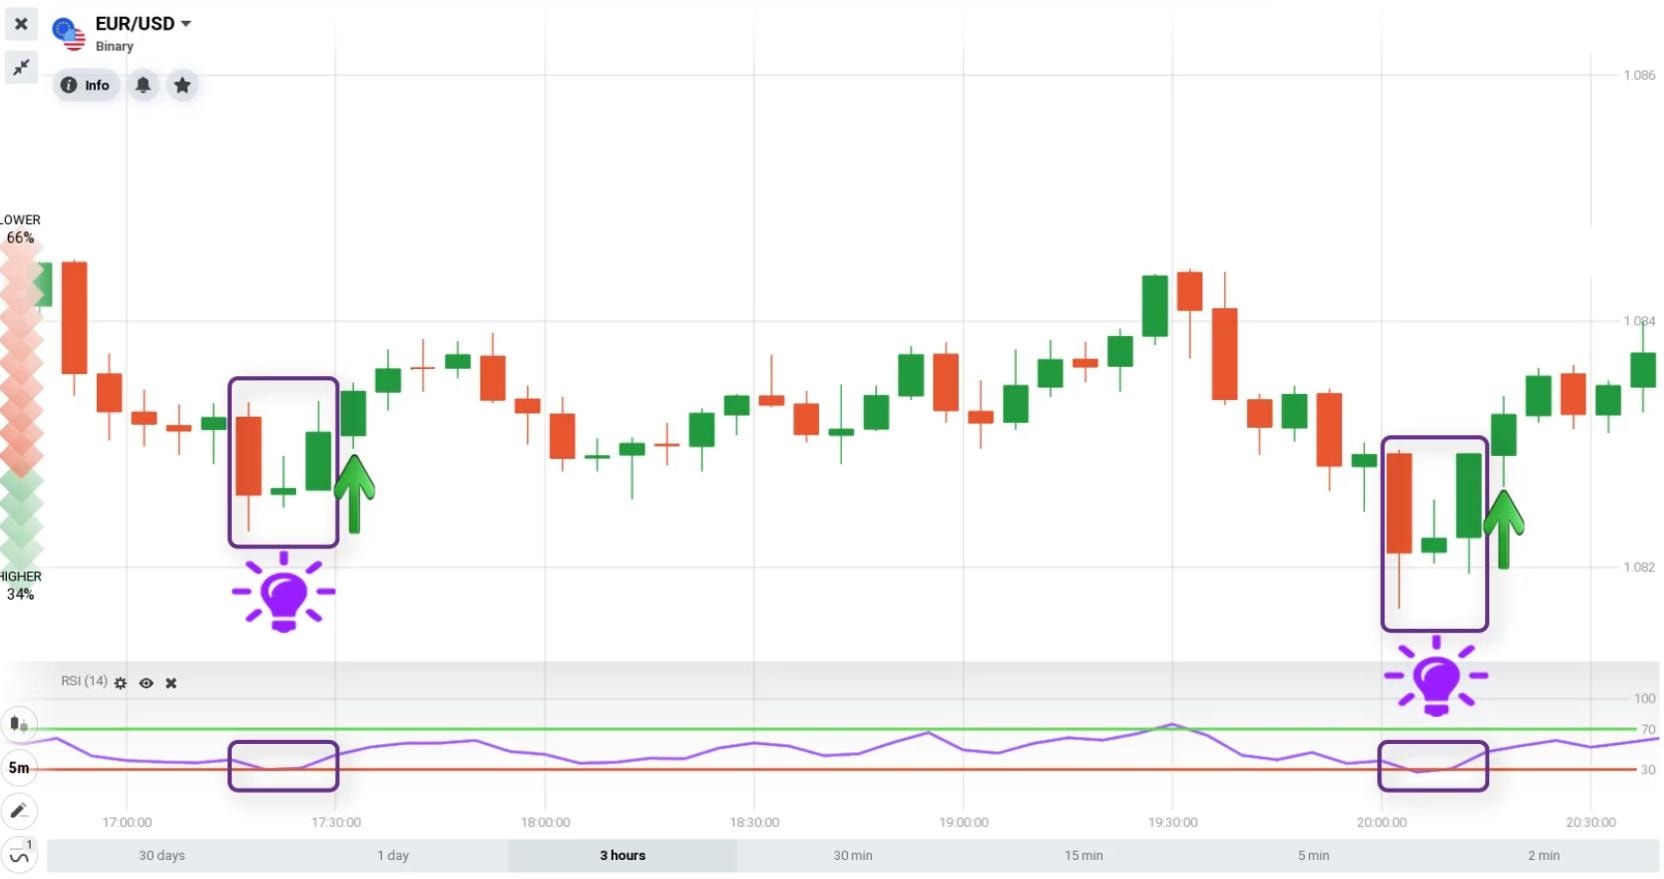Open the indicators panel icon
Image resolution: width=1664 pixels, height=879 pixels.
pyautogui.click(x=19, y=855)
